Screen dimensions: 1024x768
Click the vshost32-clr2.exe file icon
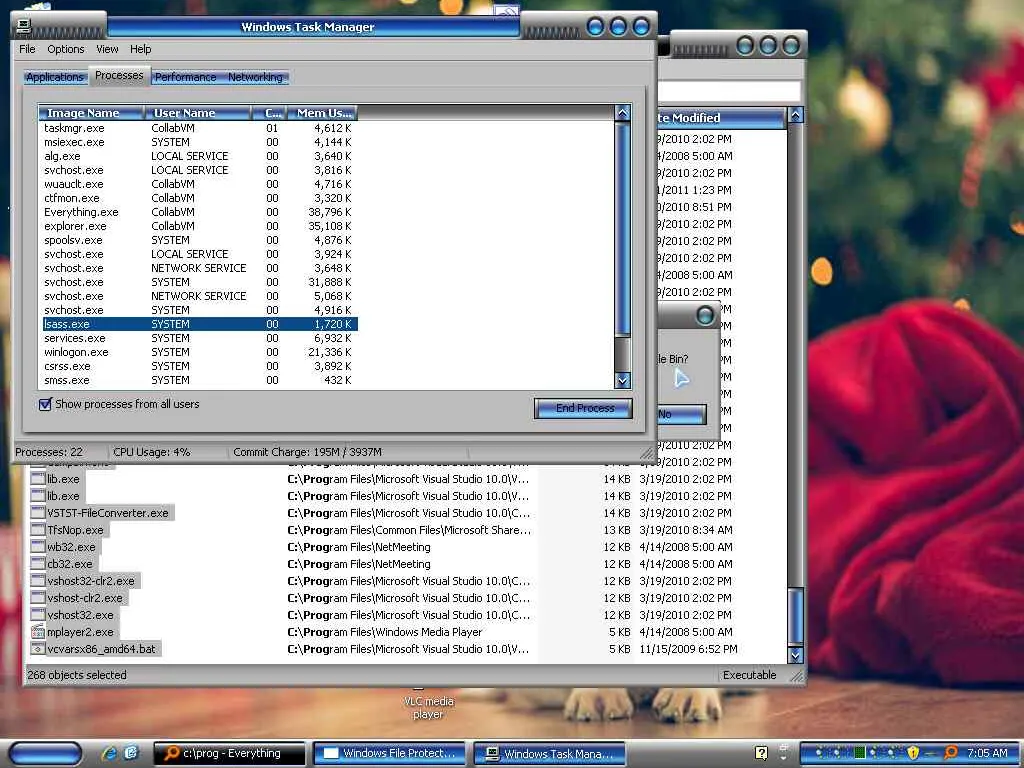[x=38, y=581]
